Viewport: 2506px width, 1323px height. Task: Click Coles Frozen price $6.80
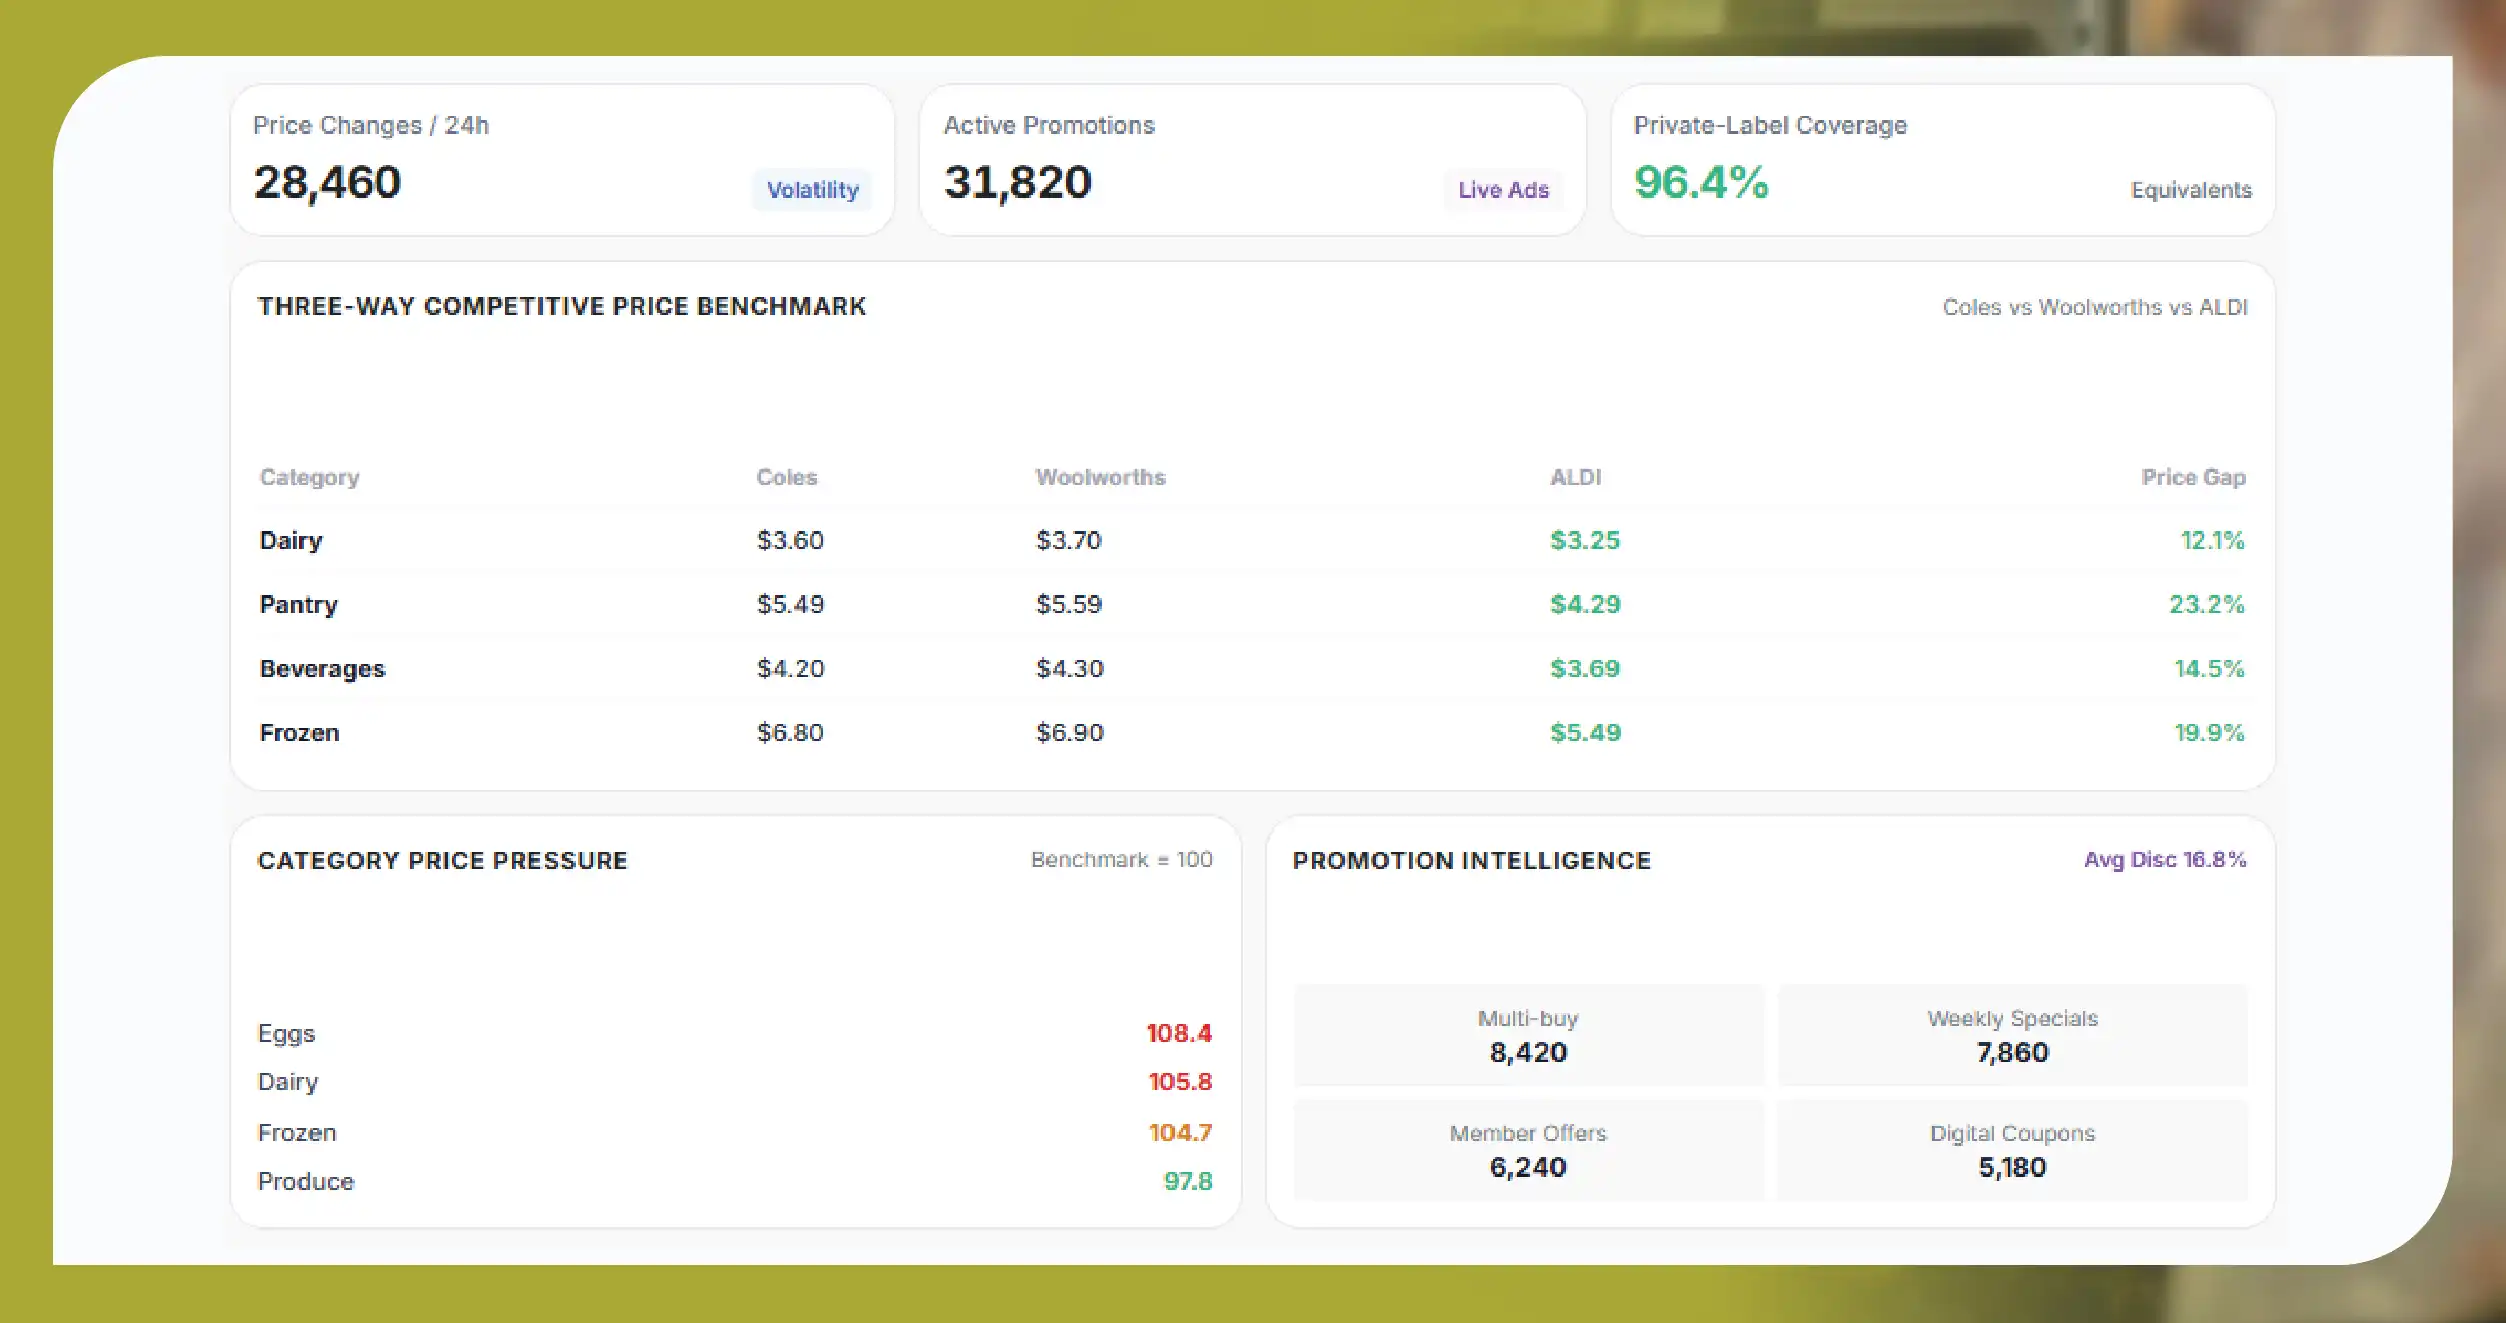(790, 733)
